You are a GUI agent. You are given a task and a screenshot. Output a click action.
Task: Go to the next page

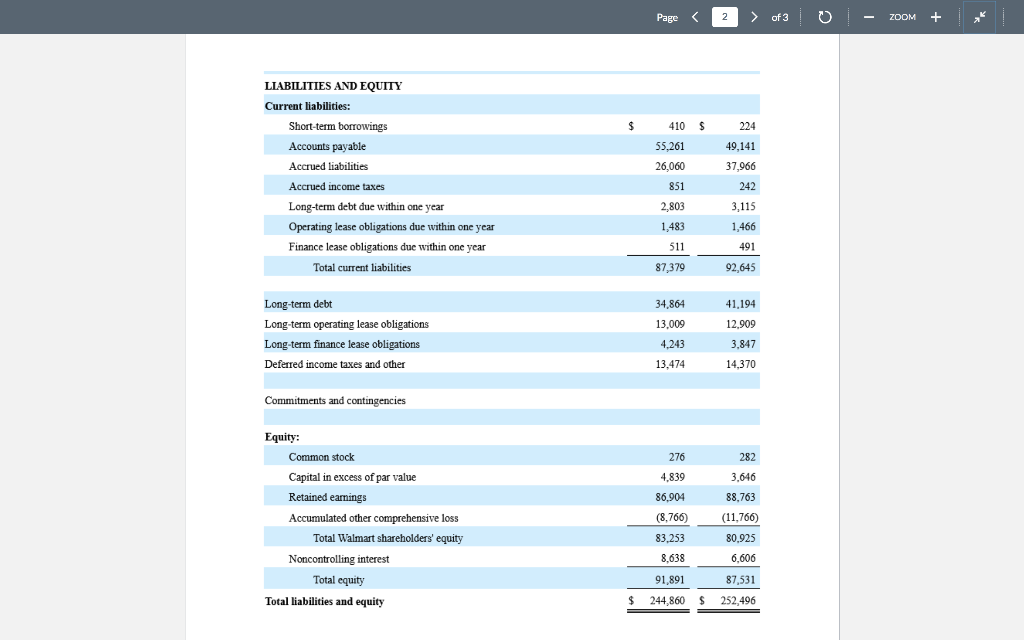[x=755, y=17]
